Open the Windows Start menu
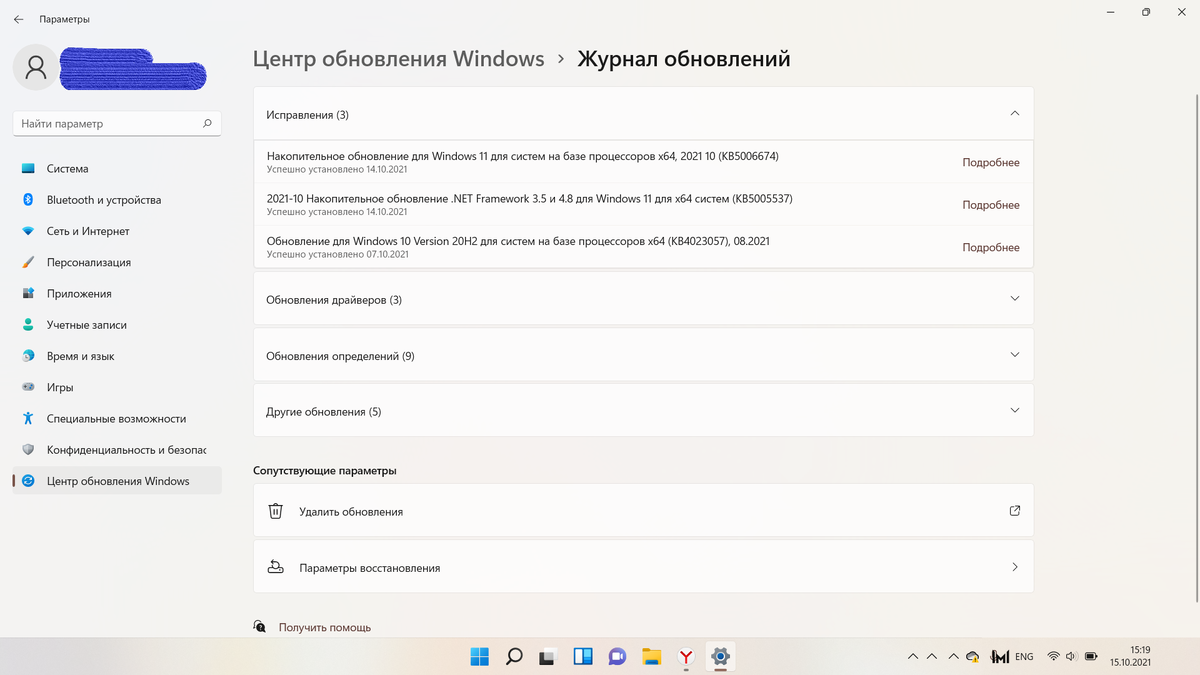 (x=480, y=657)
